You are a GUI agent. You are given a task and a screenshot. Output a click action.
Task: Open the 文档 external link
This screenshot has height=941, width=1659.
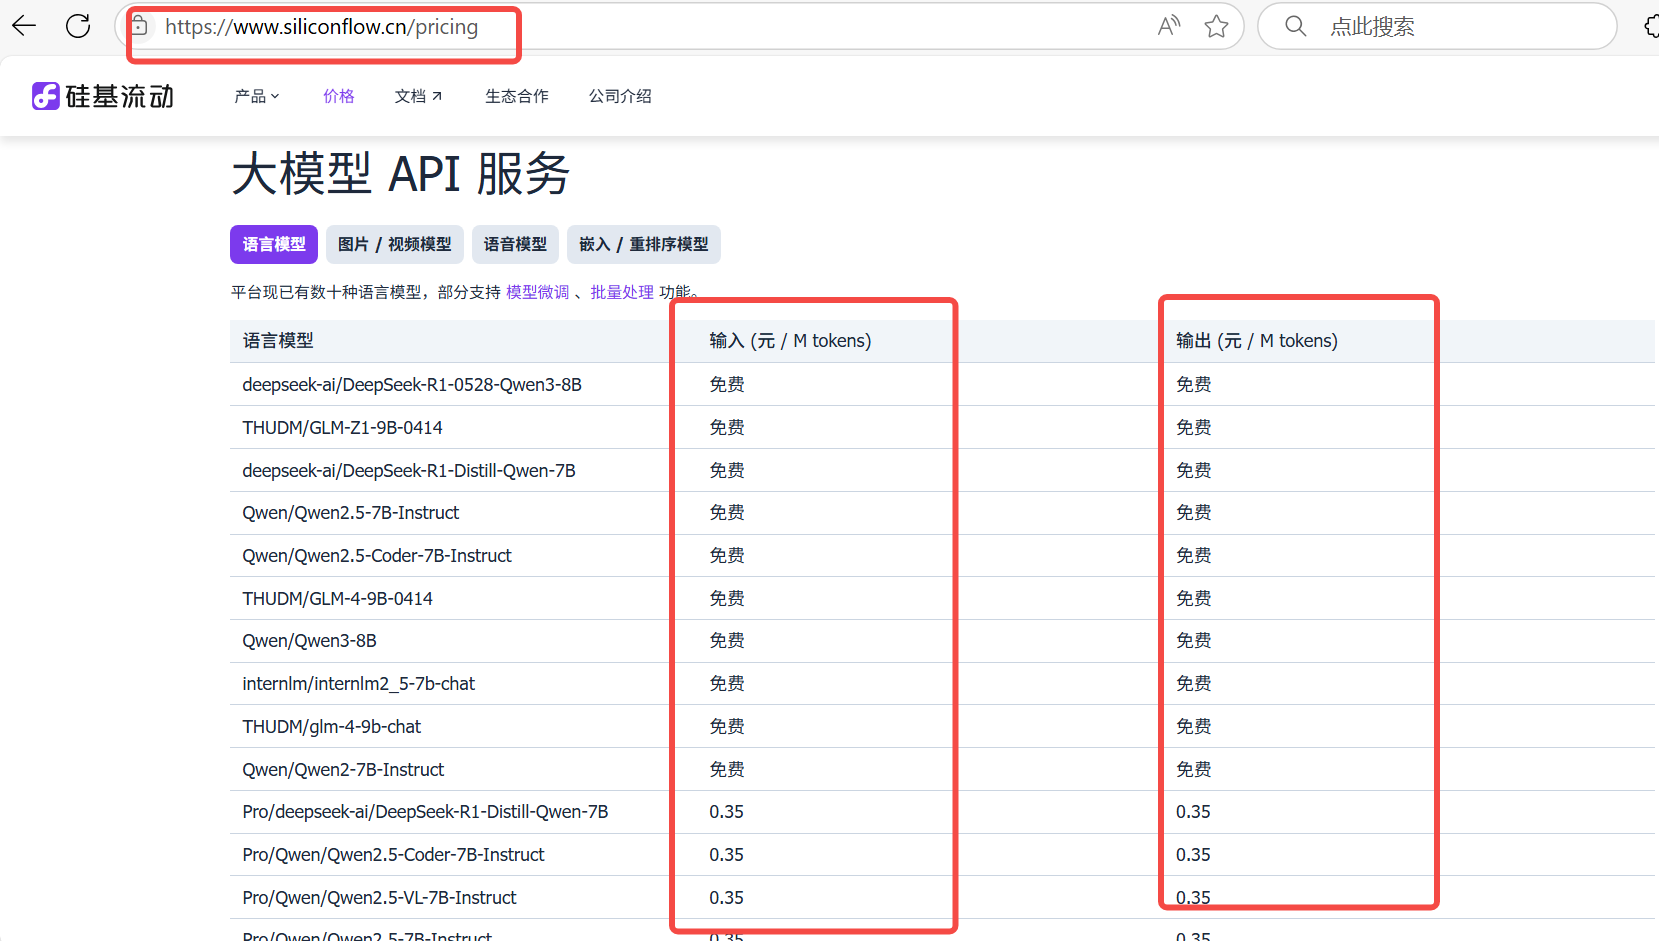pos(418,96)
